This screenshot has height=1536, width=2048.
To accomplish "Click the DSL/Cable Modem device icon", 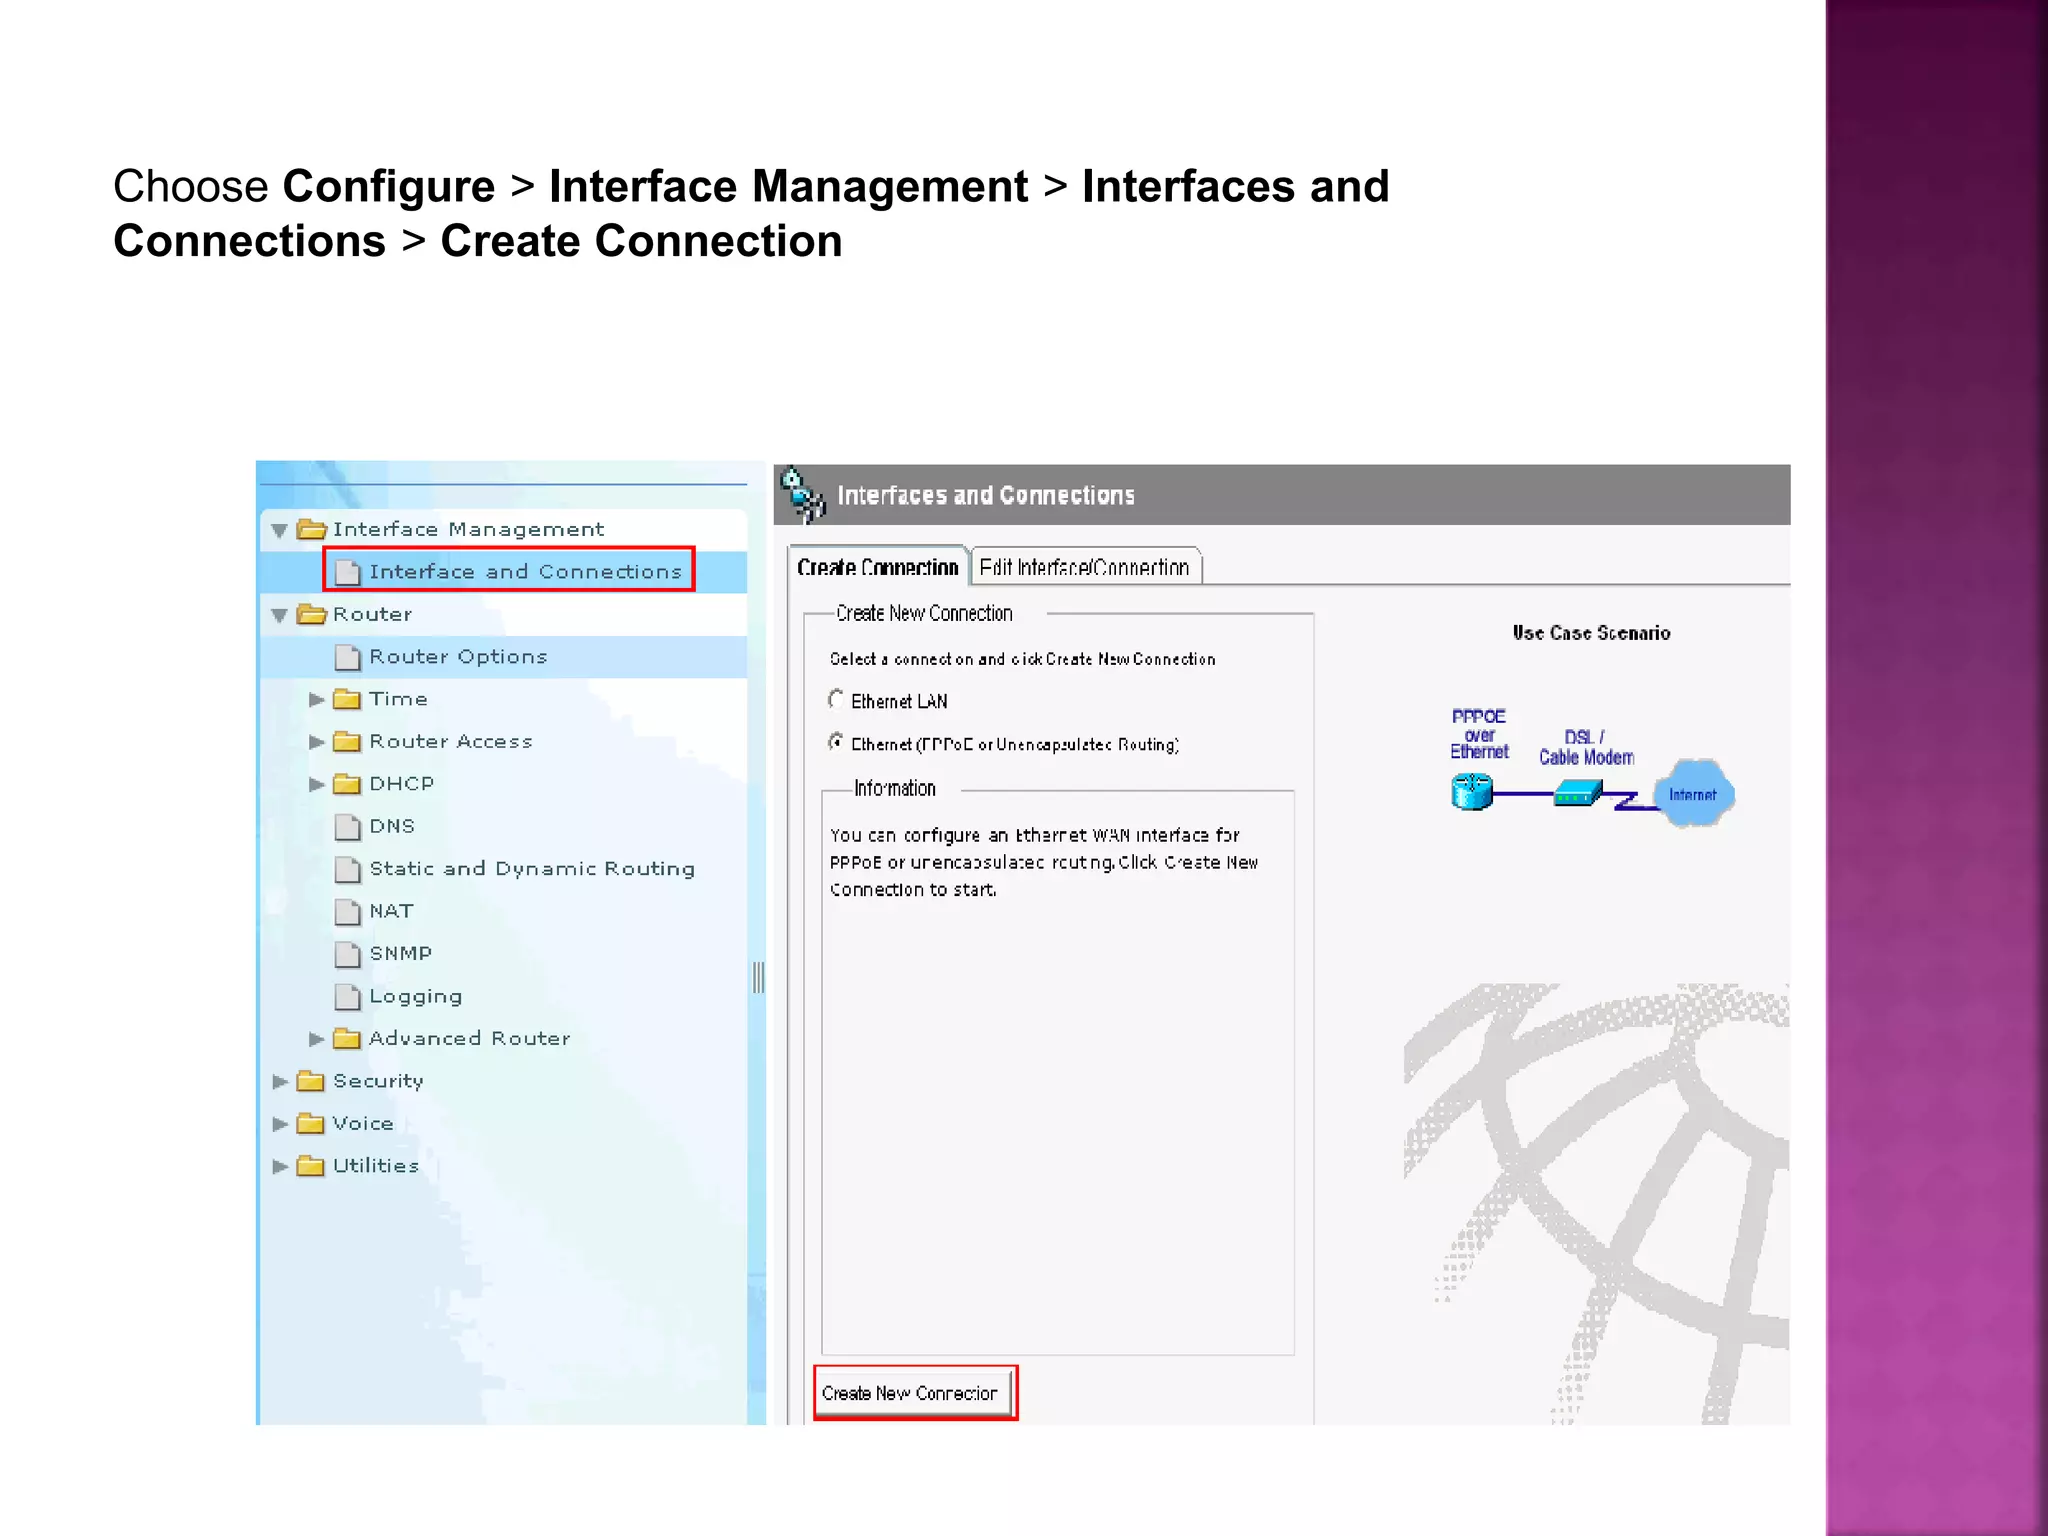I will point(1578,795).
